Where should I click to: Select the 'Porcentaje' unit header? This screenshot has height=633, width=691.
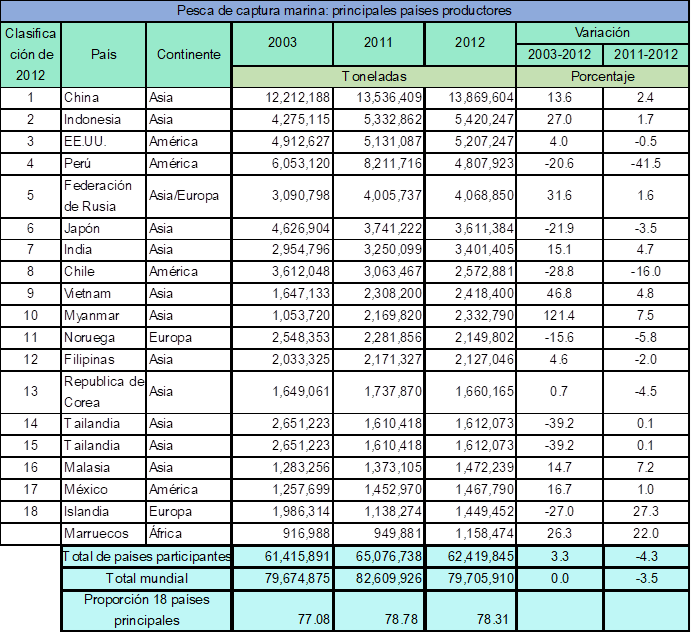click(602, 76)
